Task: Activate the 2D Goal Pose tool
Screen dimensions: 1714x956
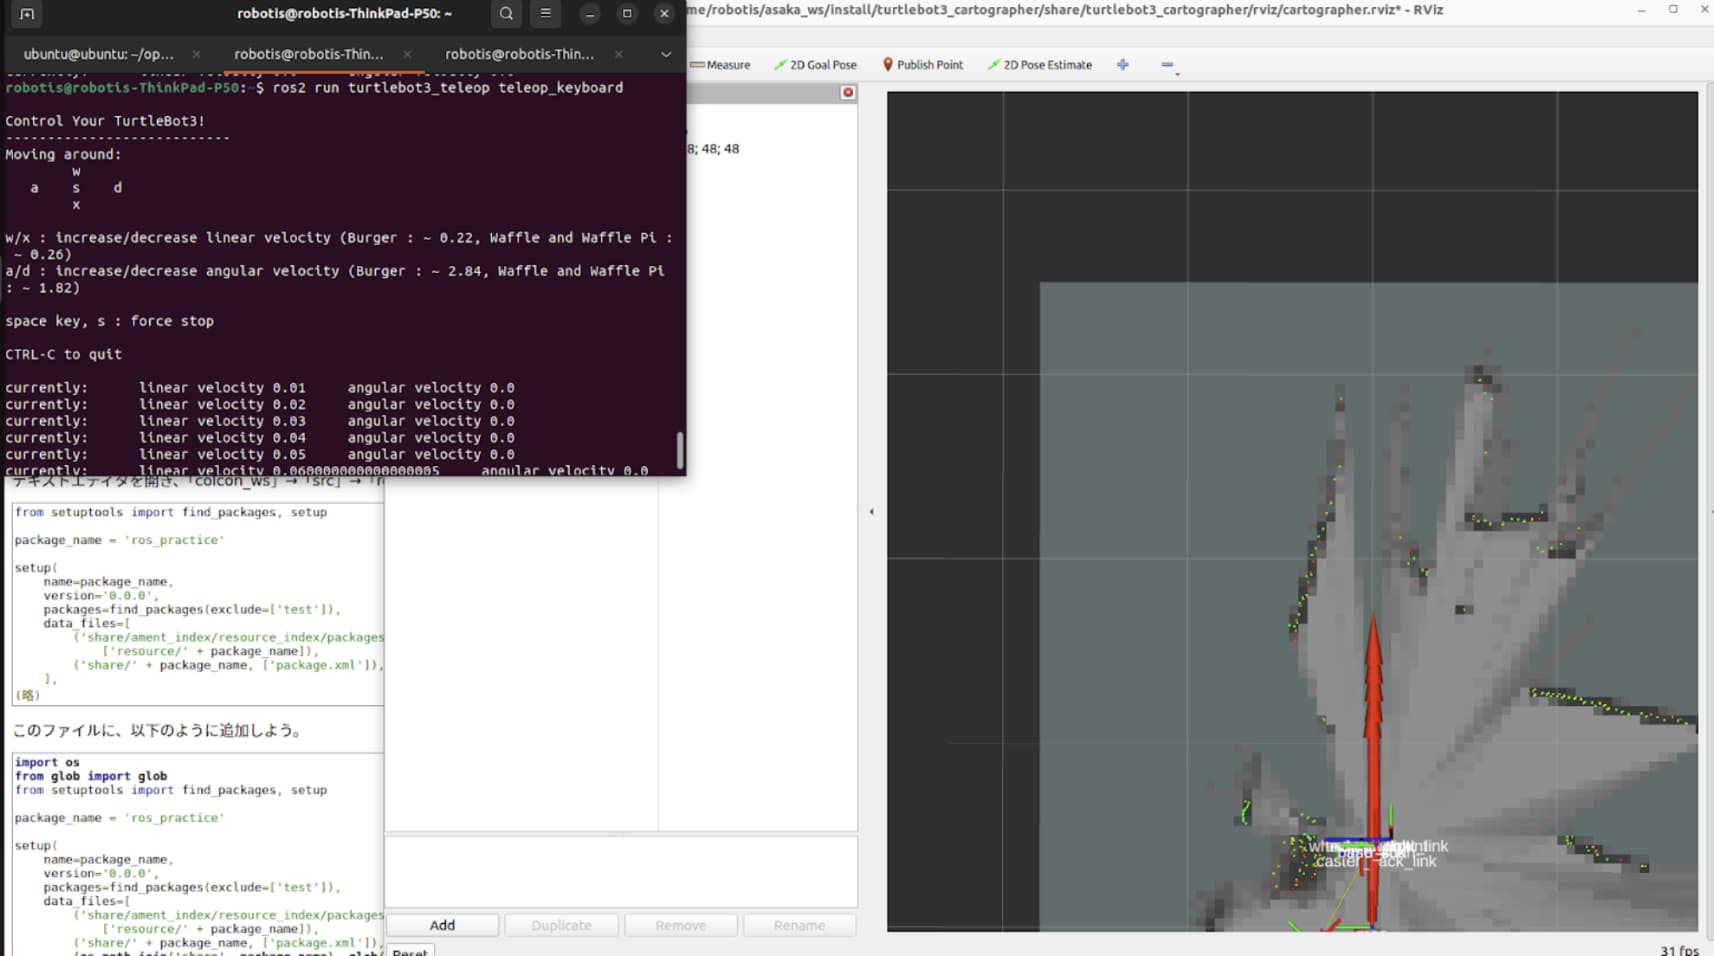Action: click(x=815, y=65)
